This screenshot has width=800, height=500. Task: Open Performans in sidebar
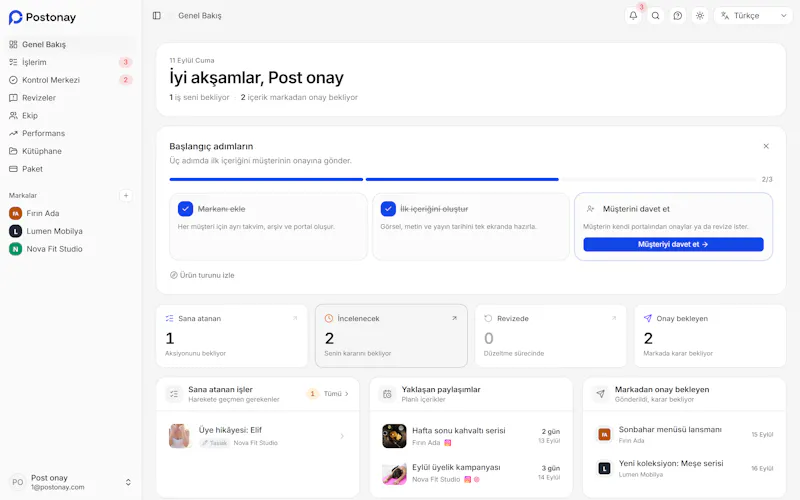click(x=70, y=134)
